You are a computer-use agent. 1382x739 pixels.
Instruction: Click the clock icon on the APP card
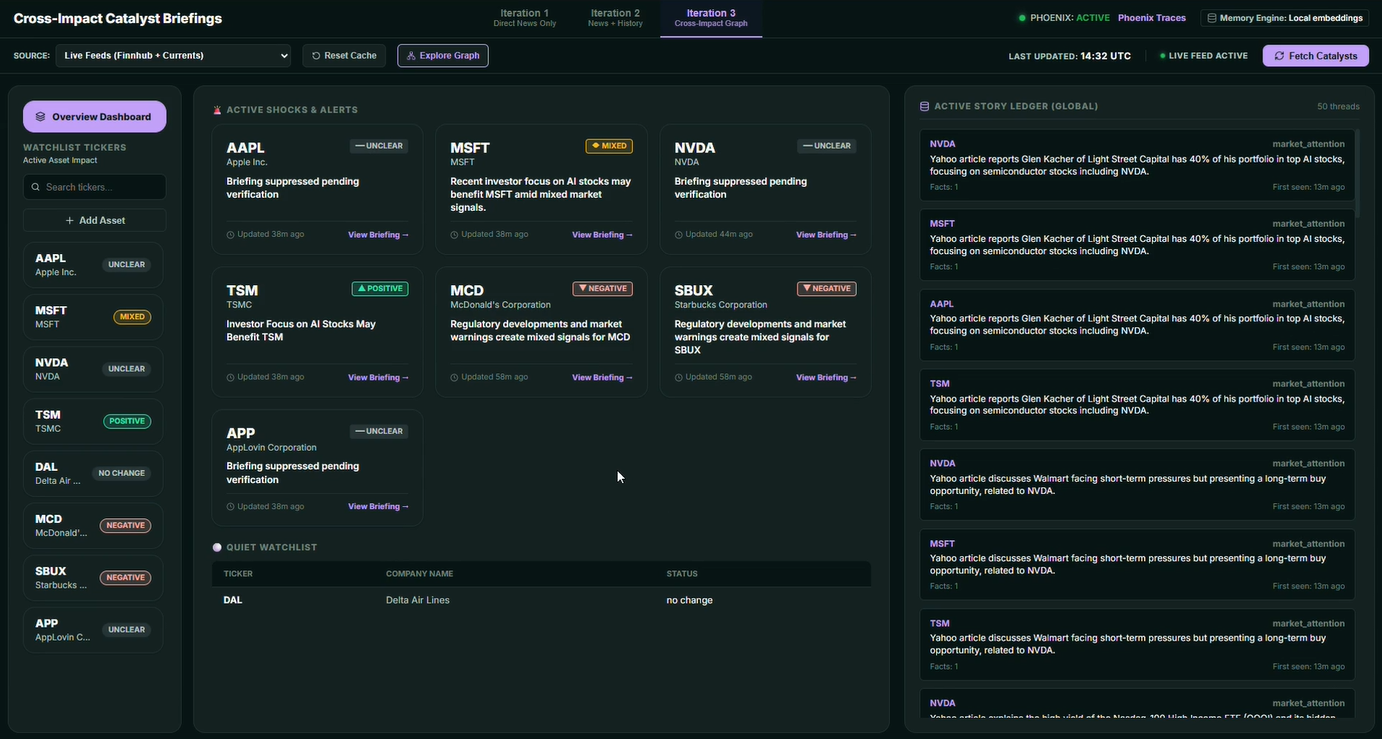tap(231, 507)
